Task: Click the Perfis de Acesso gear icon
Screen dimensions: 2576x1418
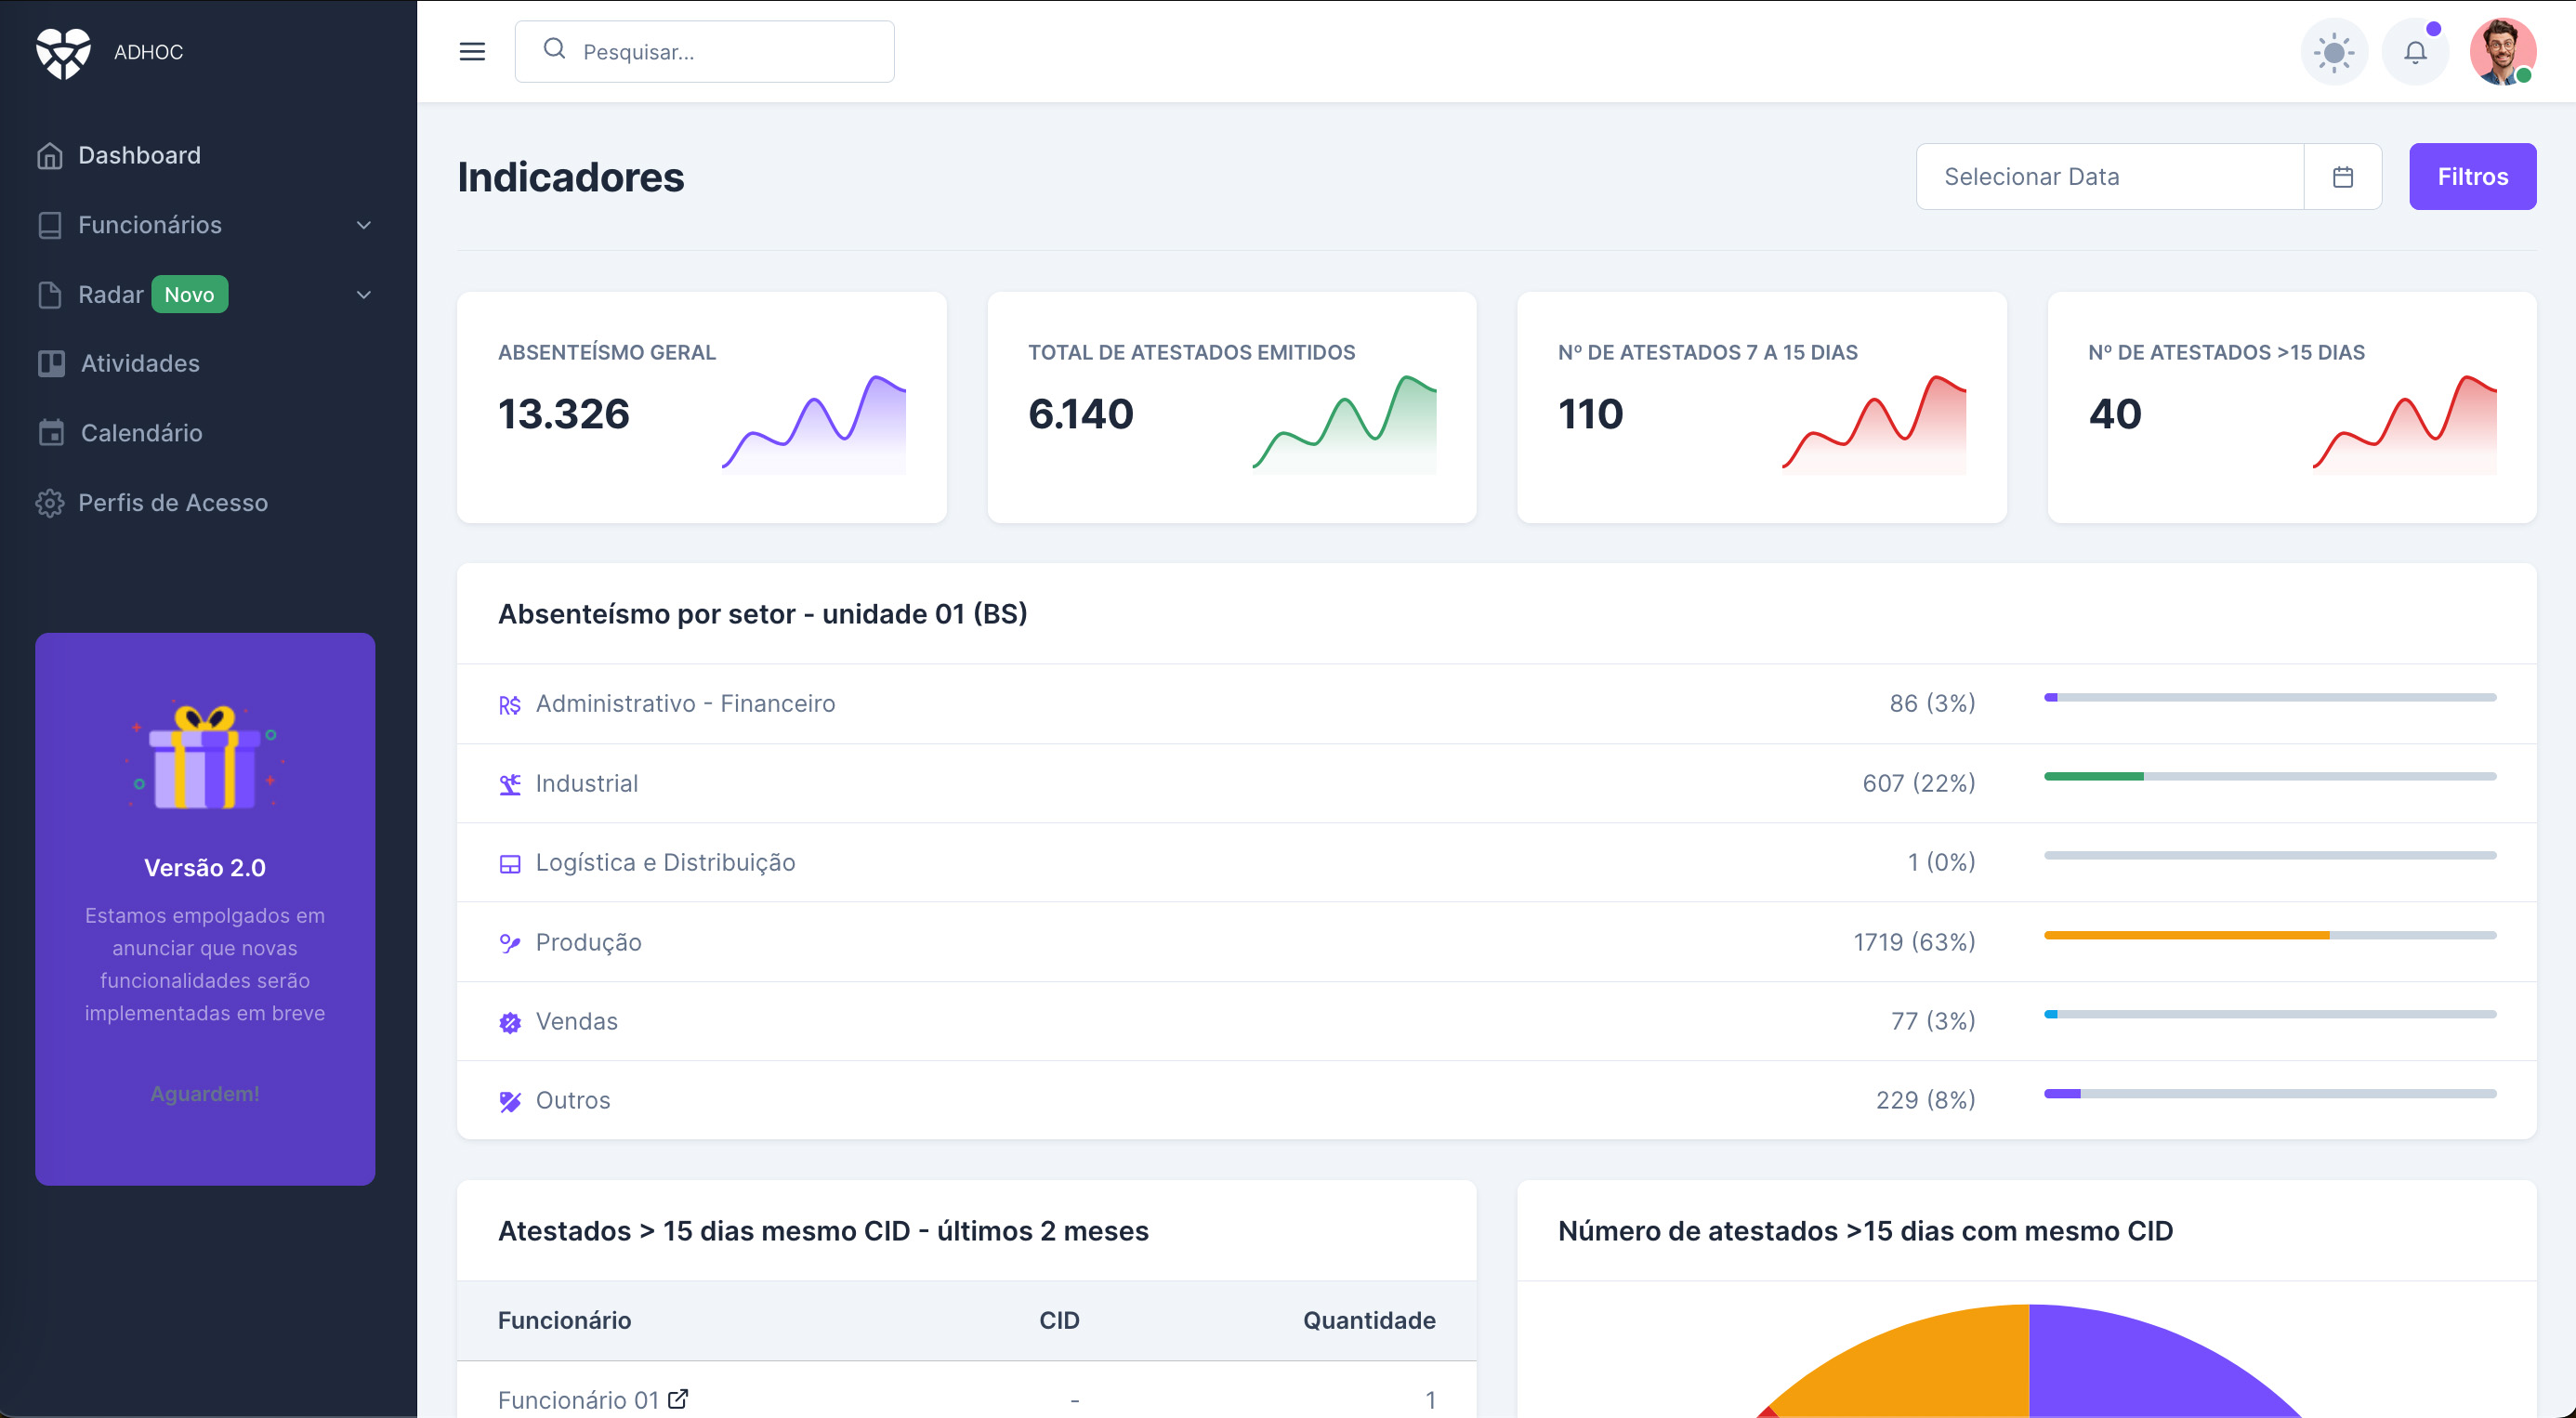Action: click(50, 503)
